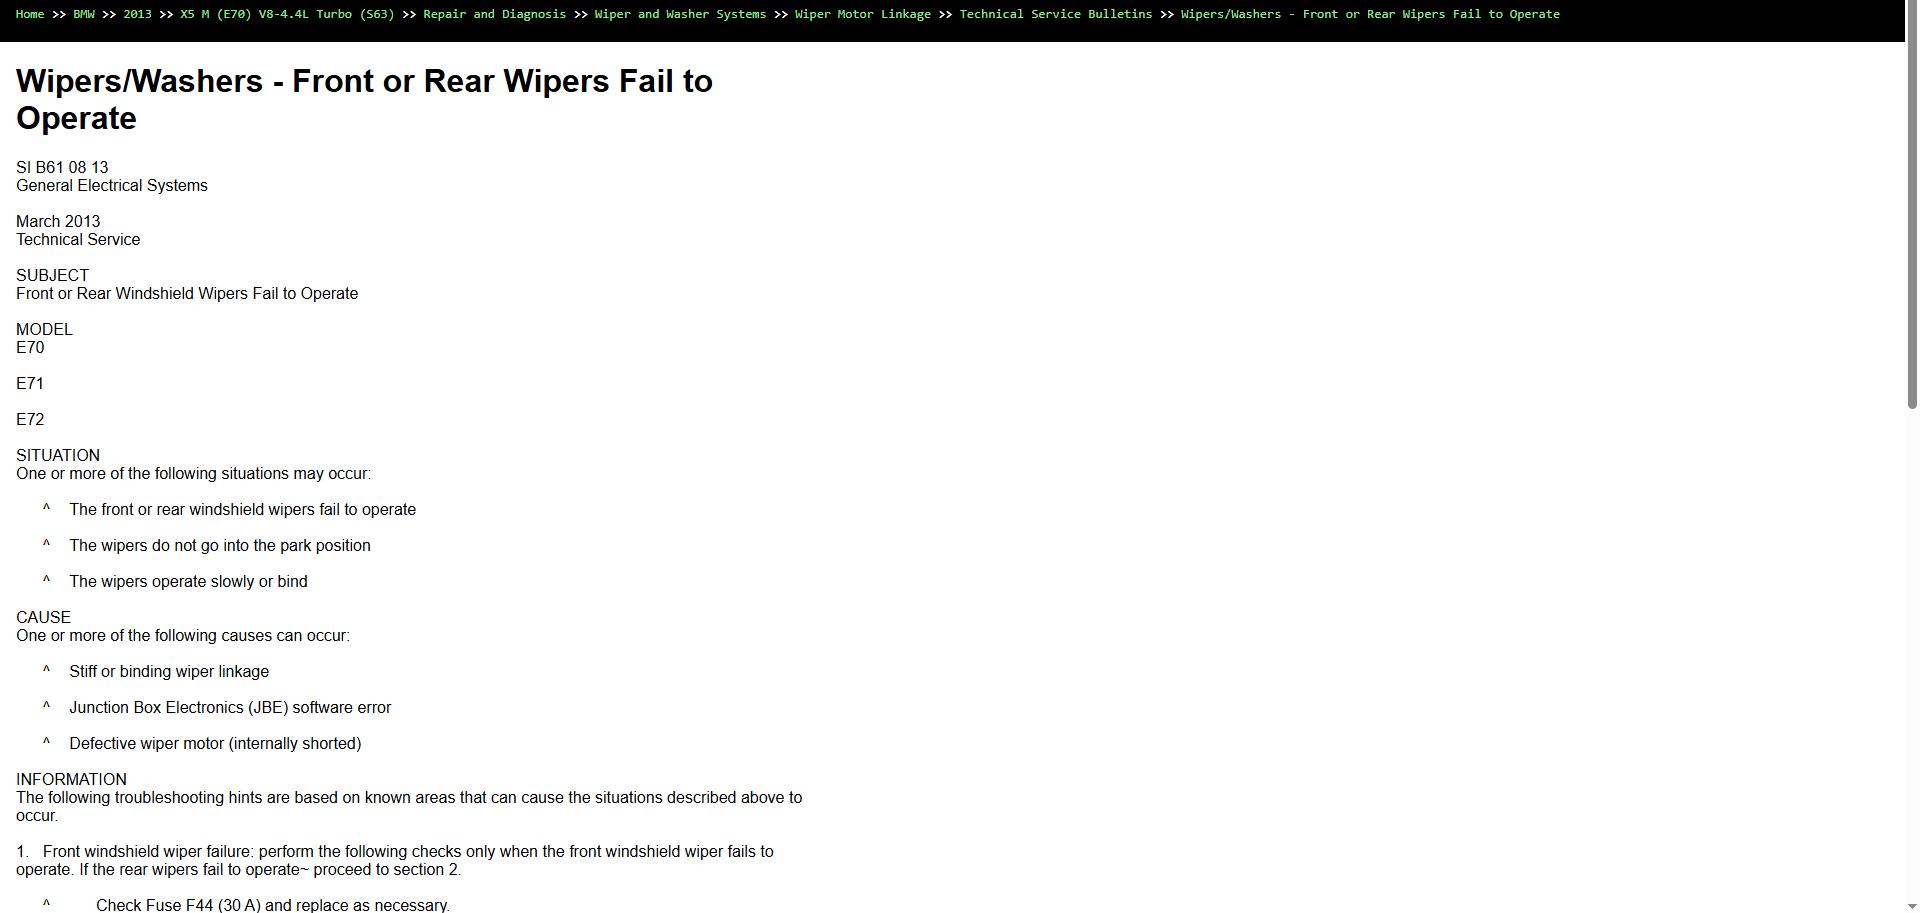This screenshot has width=1920, height=913.
Task: Click 'wipers do not go into park position'
Action: pyautogui.click(x=220, y=545)
